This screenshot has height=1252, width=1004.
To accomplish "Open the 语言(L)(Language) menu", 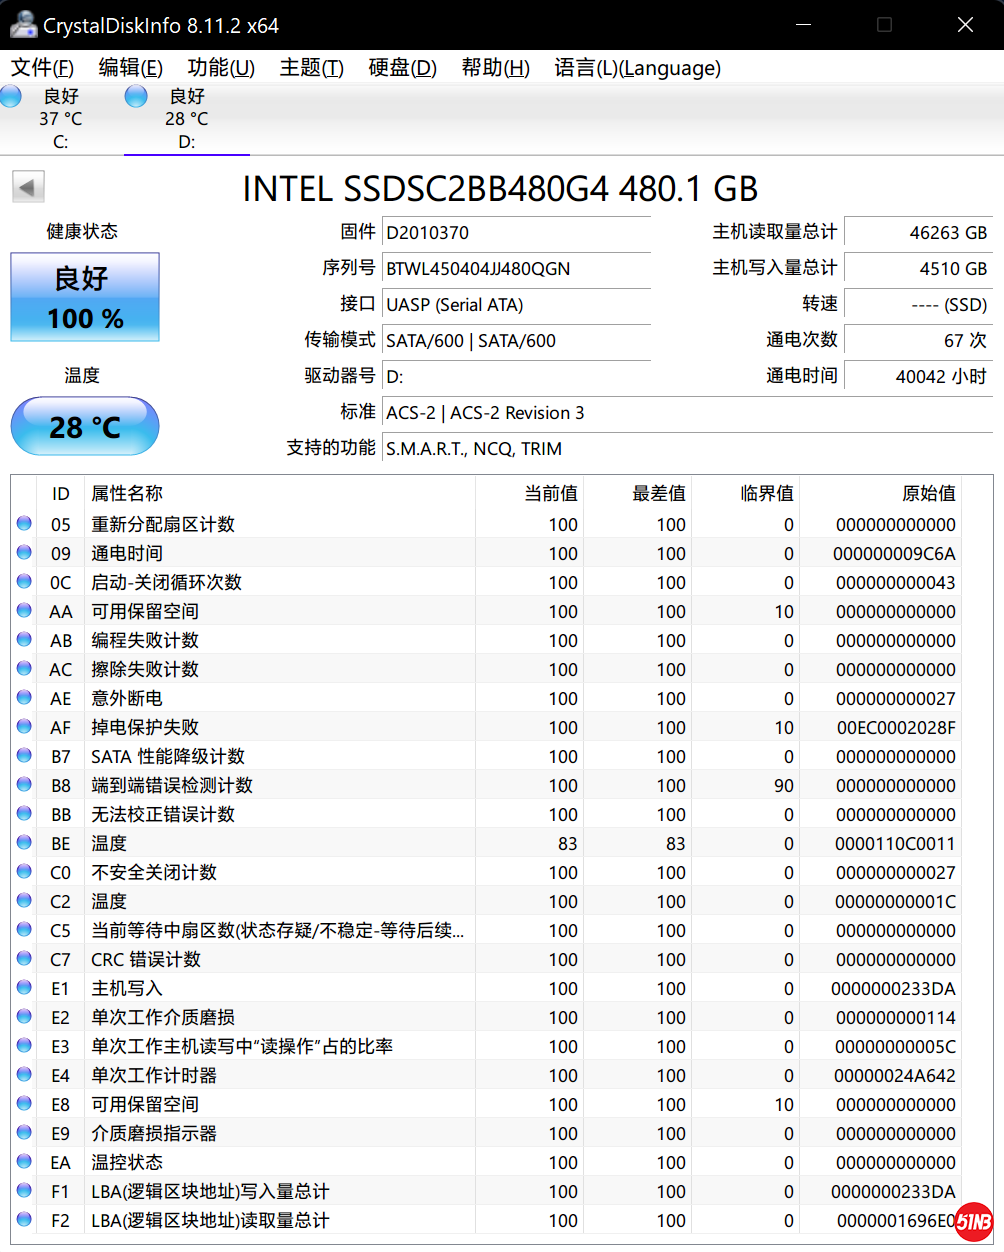I will [637, 68].
